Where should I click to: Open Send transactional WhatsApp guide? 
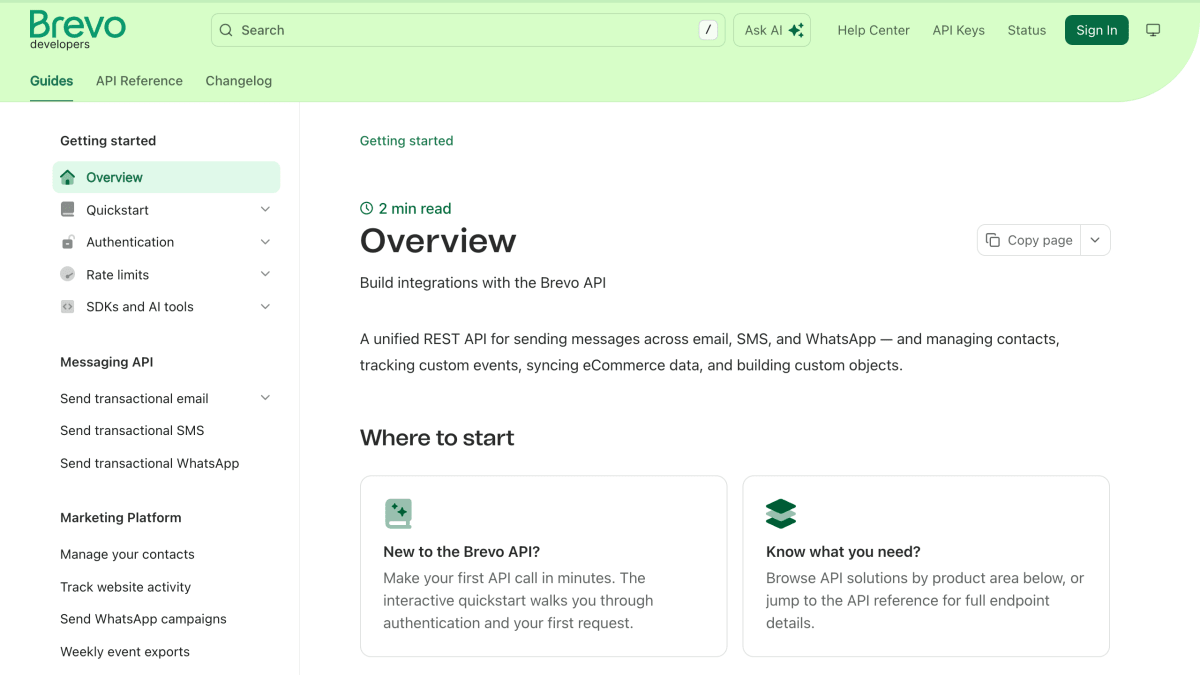point(149,463)
